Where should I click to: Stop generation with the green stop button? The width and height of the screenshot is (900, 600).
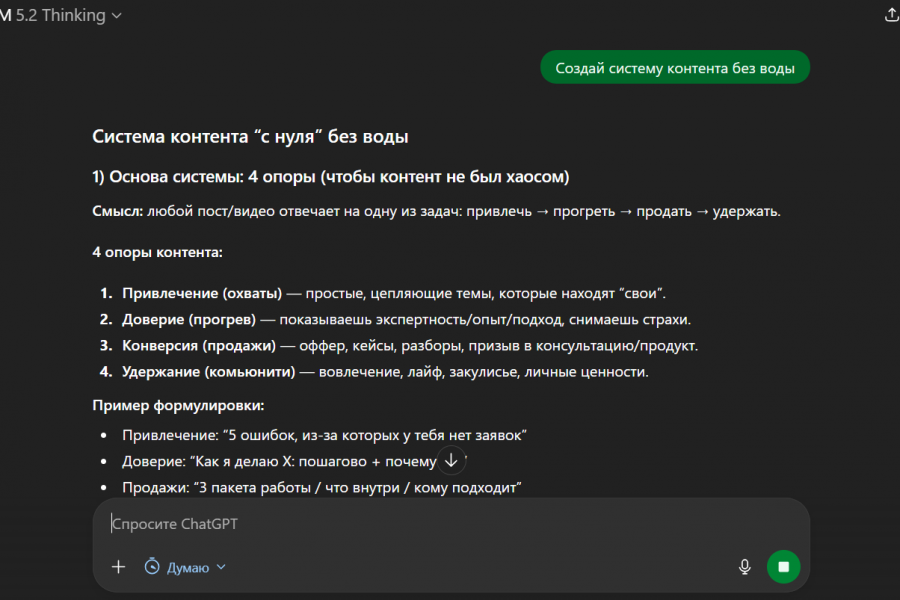pos(784,567)
